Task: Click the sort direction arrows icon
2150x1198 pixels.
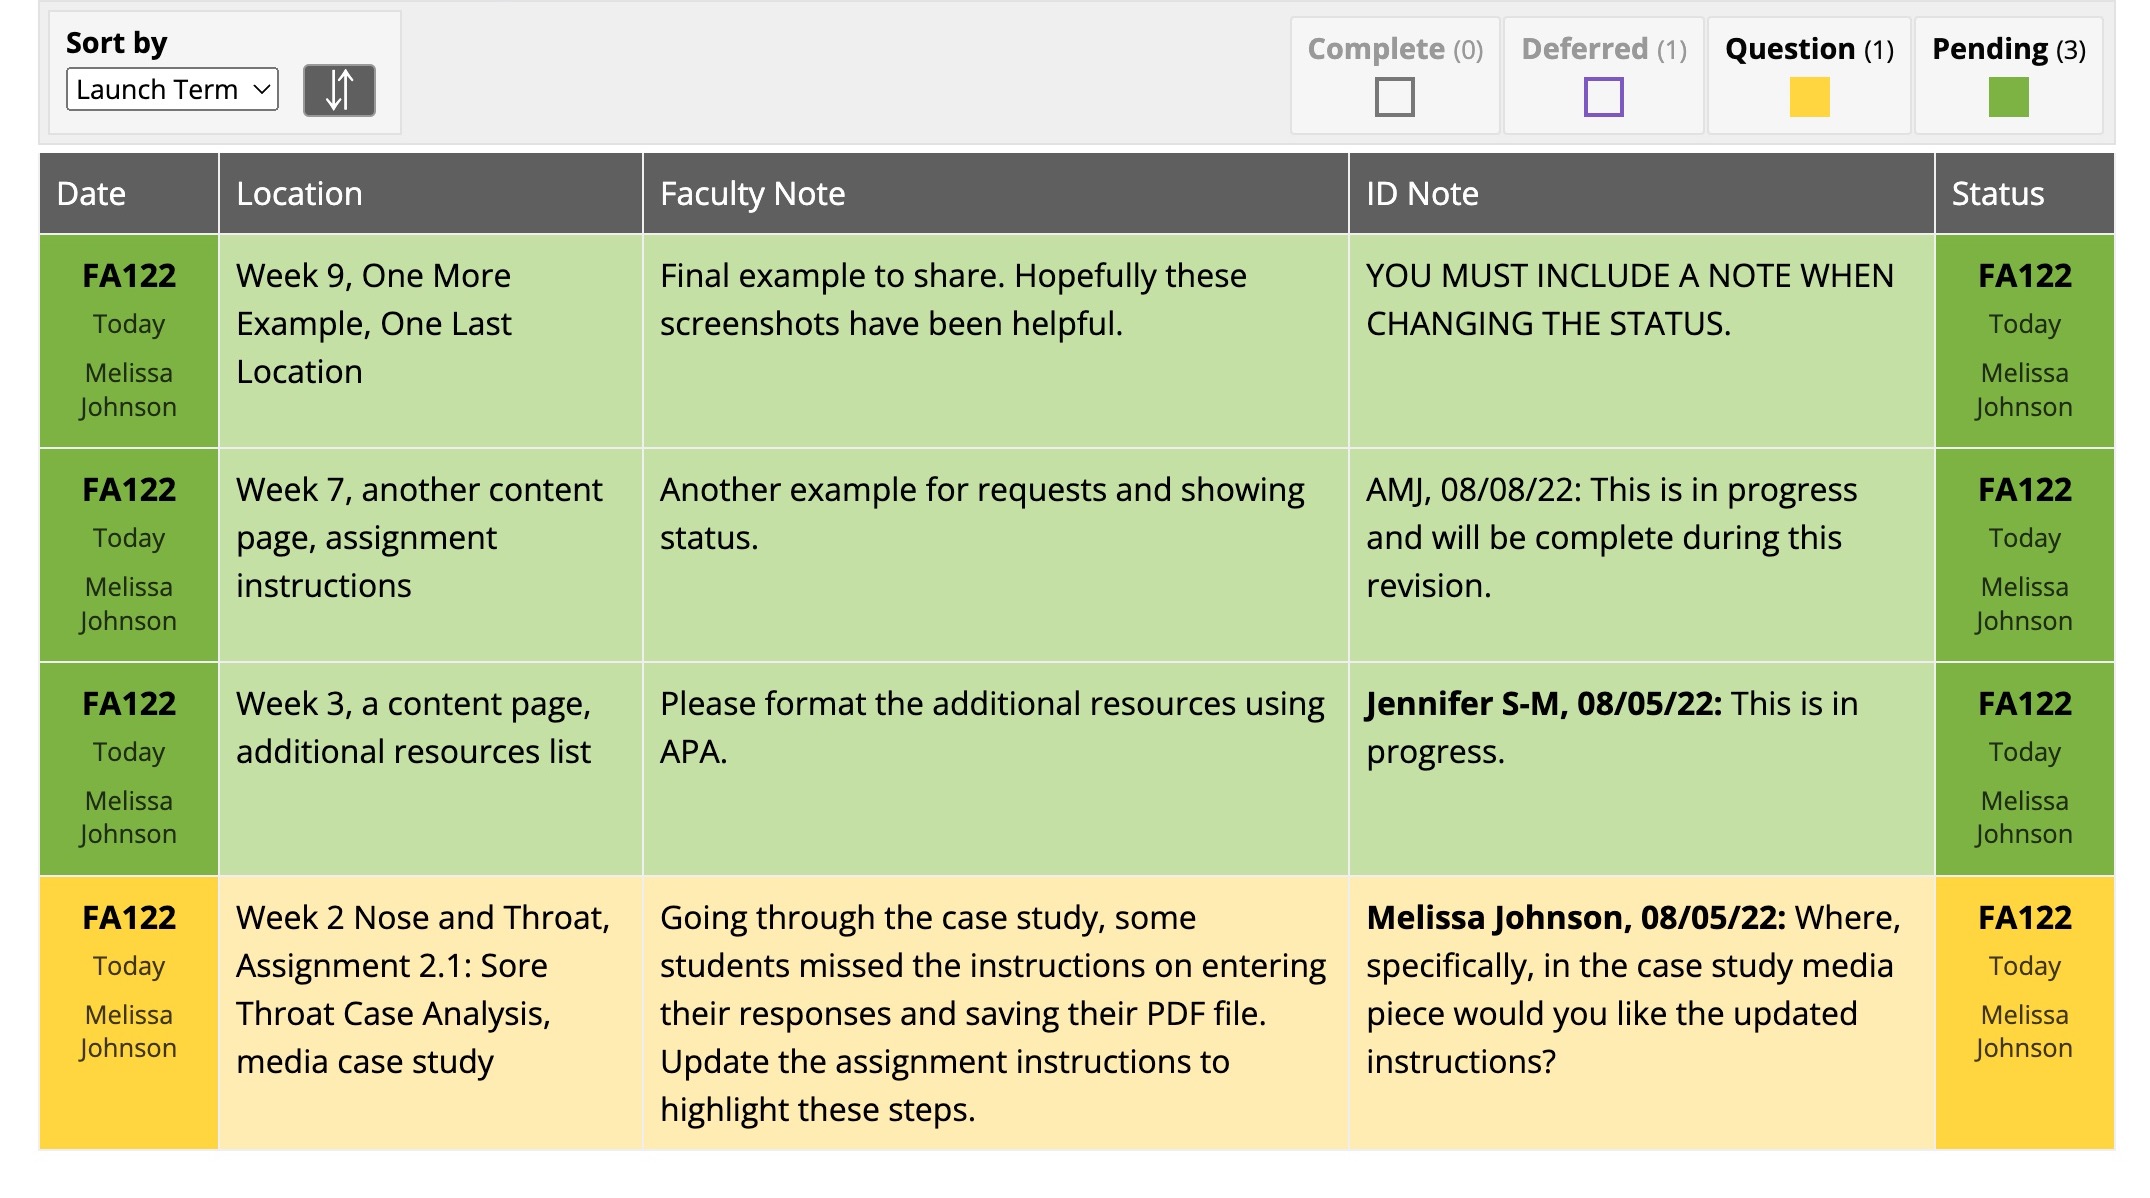Action: pyautogui.click(x=339, y=90)
